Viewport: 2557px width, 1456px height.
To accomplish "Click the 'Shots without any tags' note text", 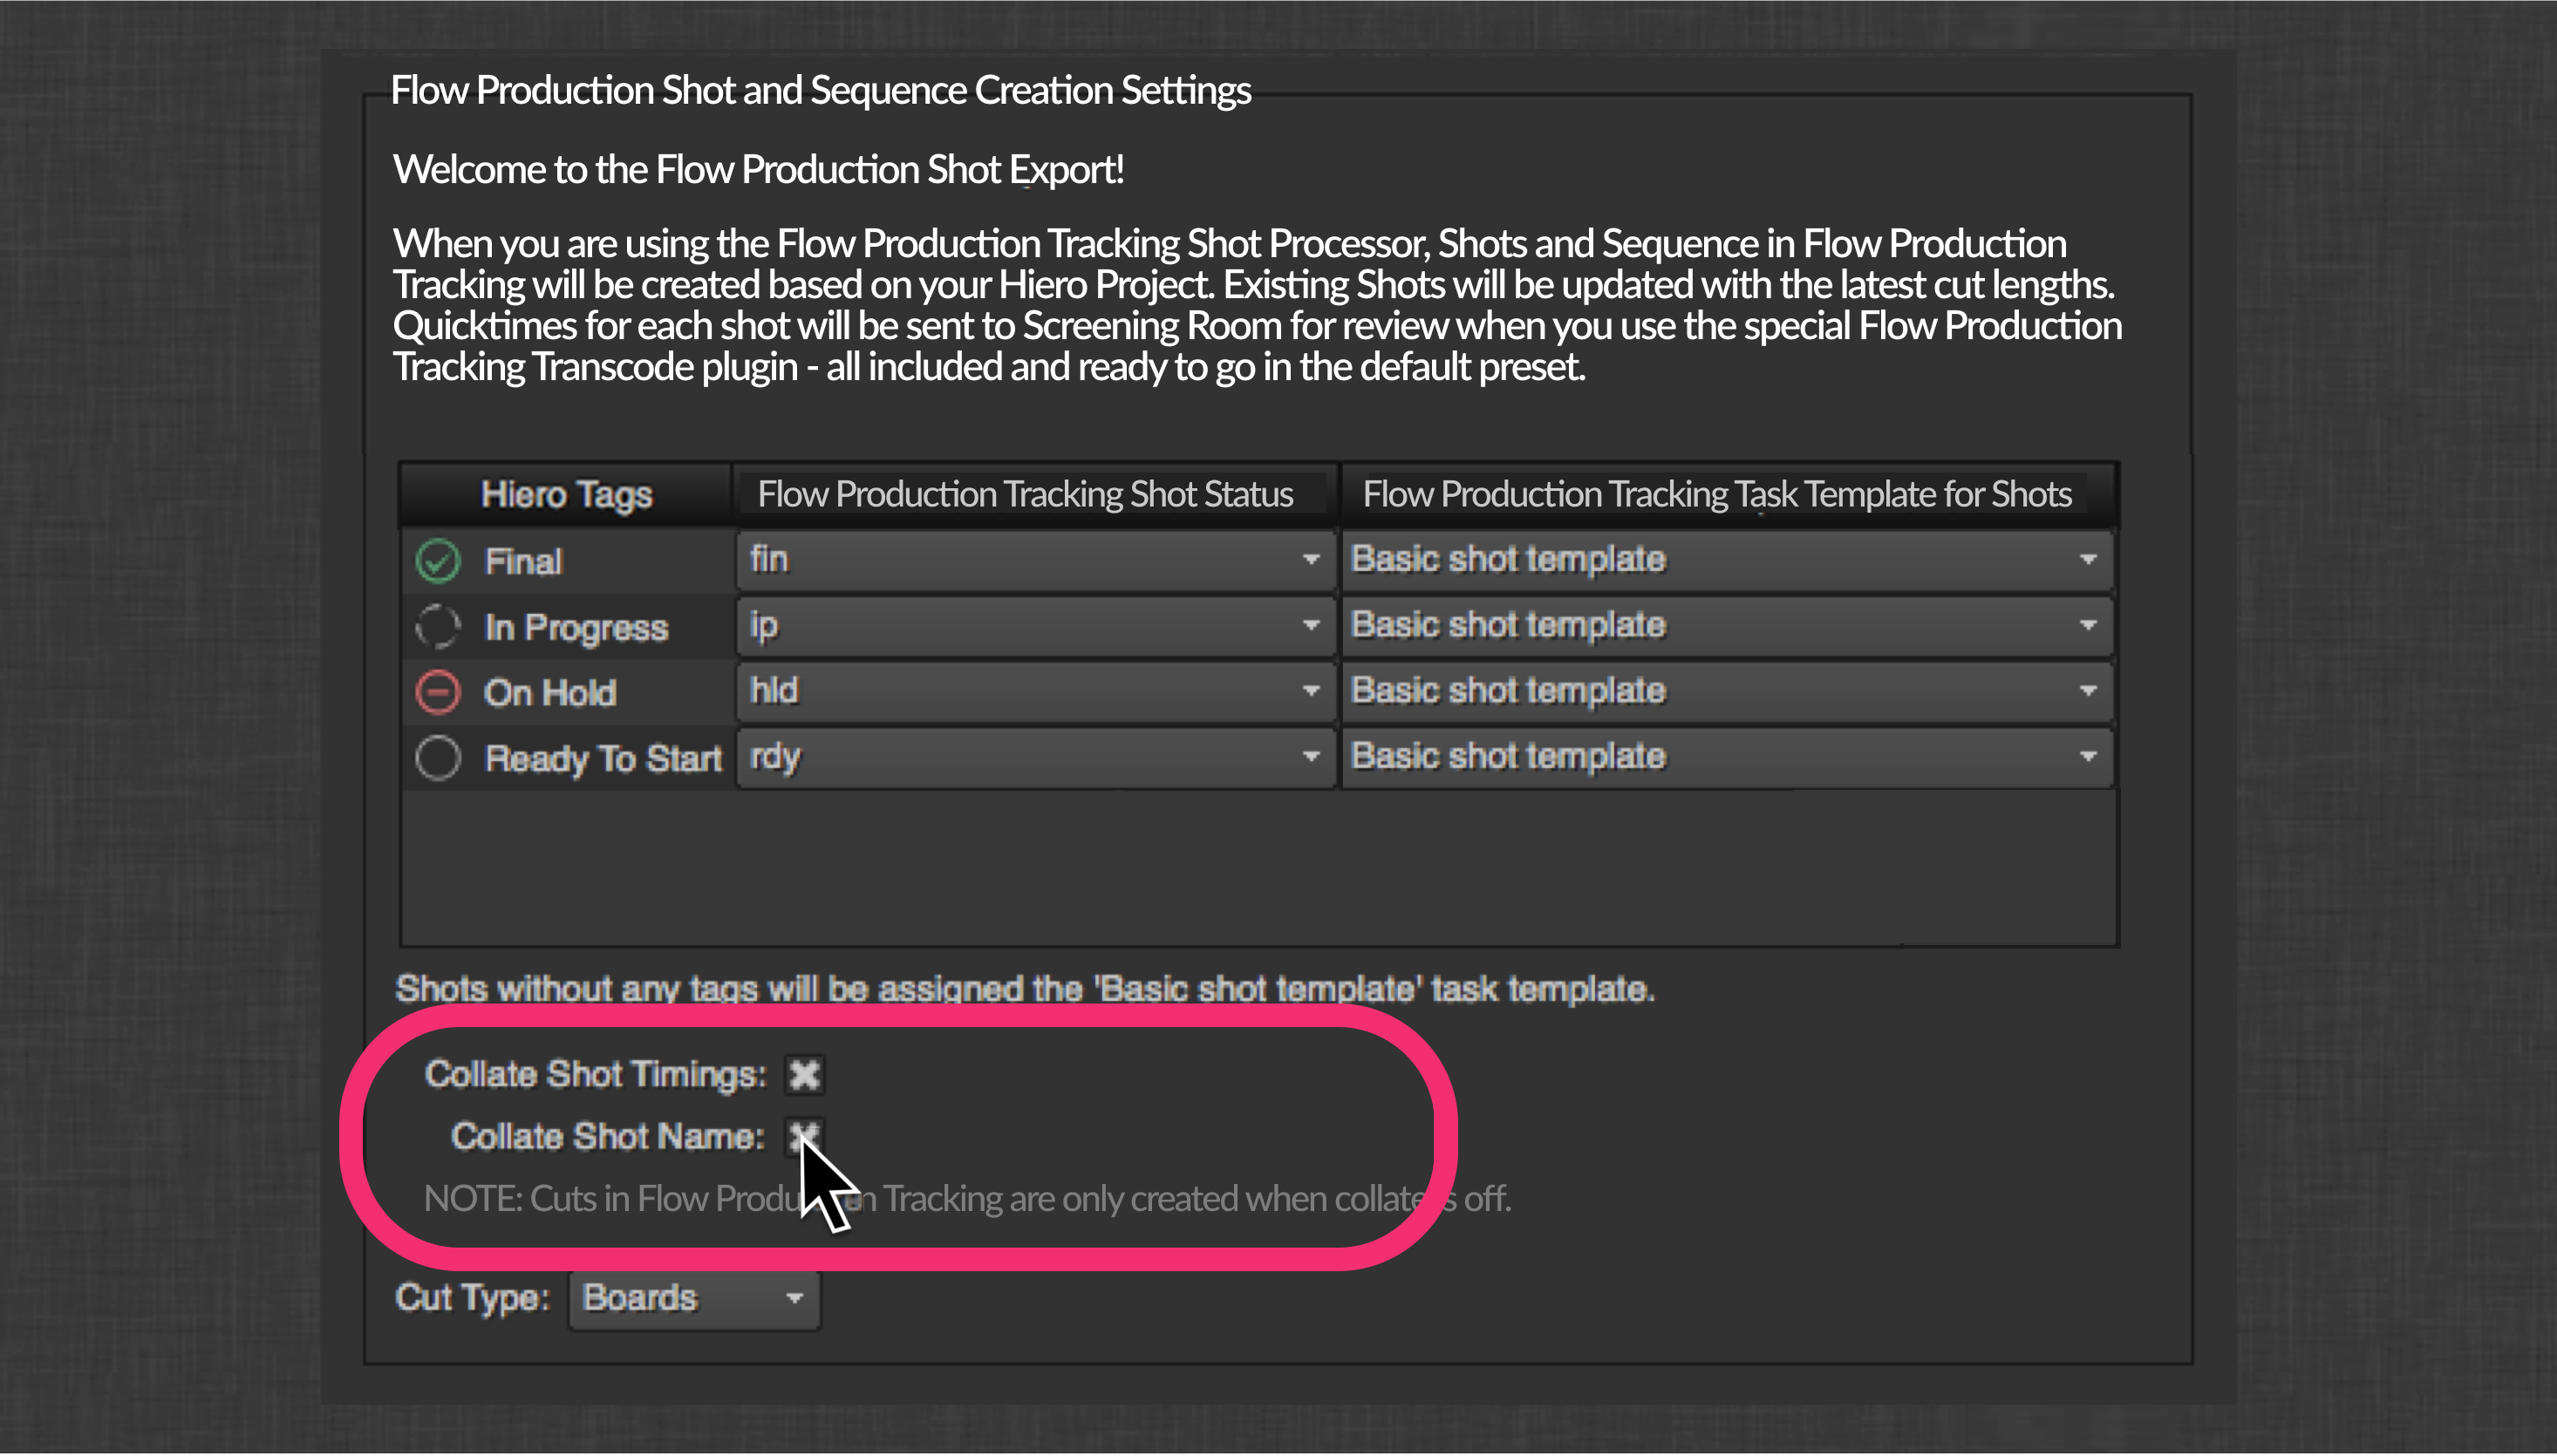I will (1025, 989).
